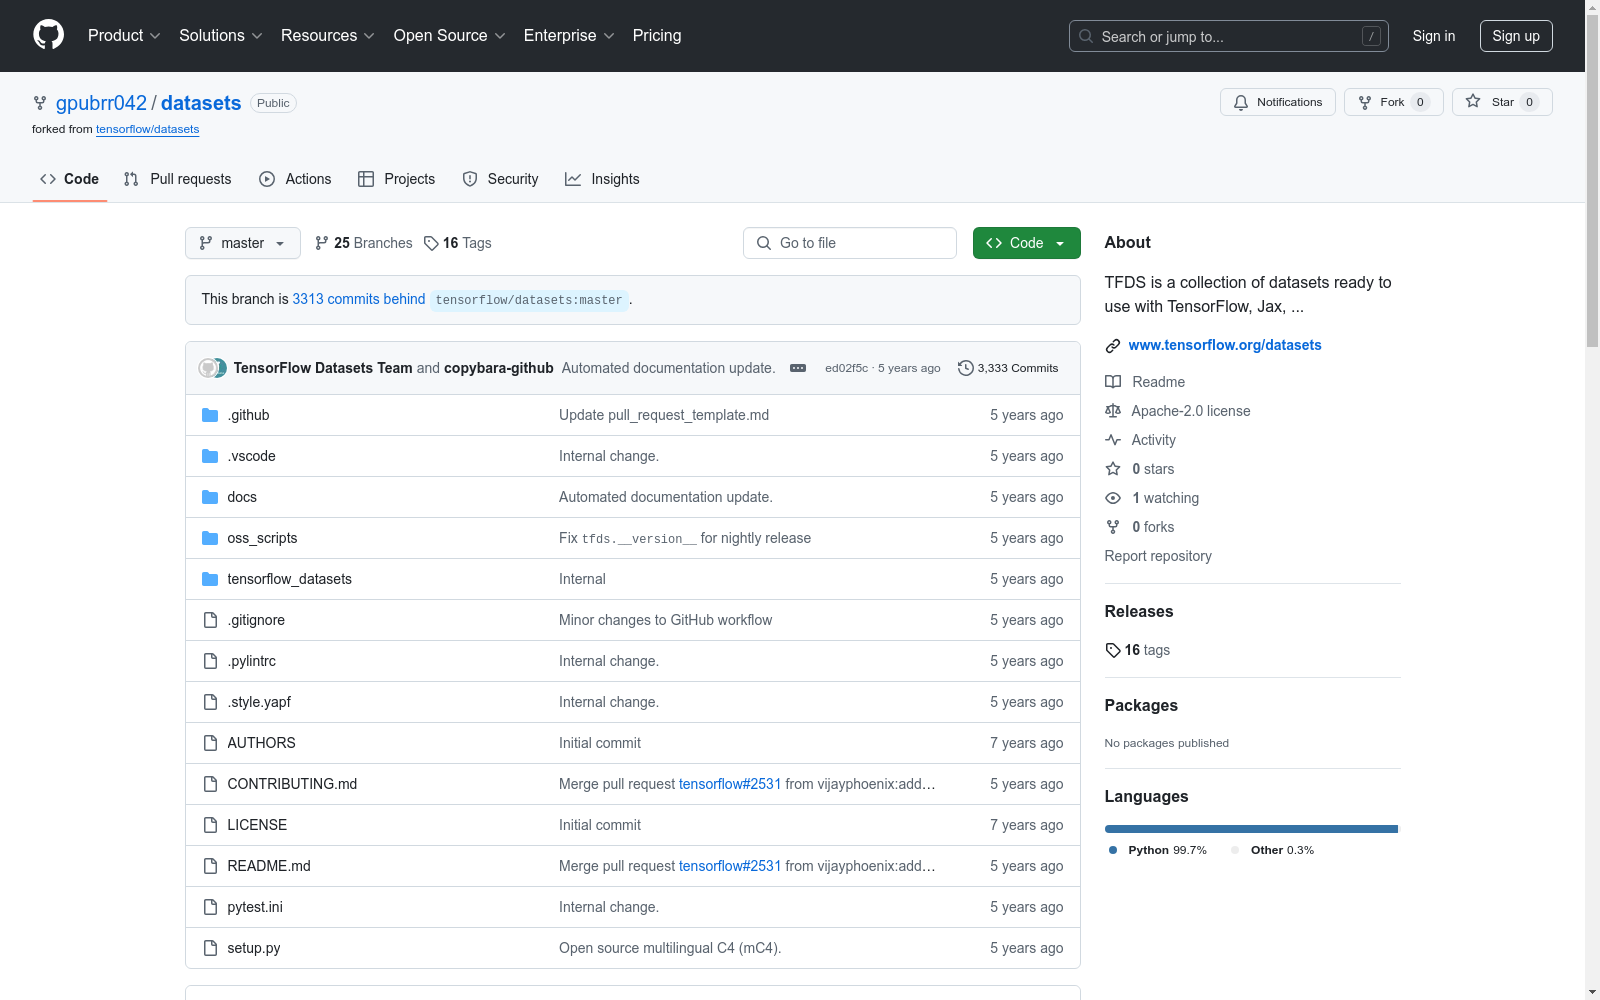
Task: Open the Solutions dropdown menu
Action: [221, 35]
